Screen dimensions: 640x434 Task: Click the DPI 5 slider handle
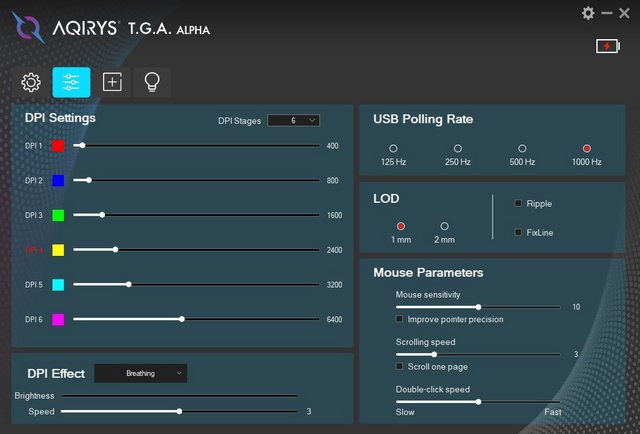point(129,284)
